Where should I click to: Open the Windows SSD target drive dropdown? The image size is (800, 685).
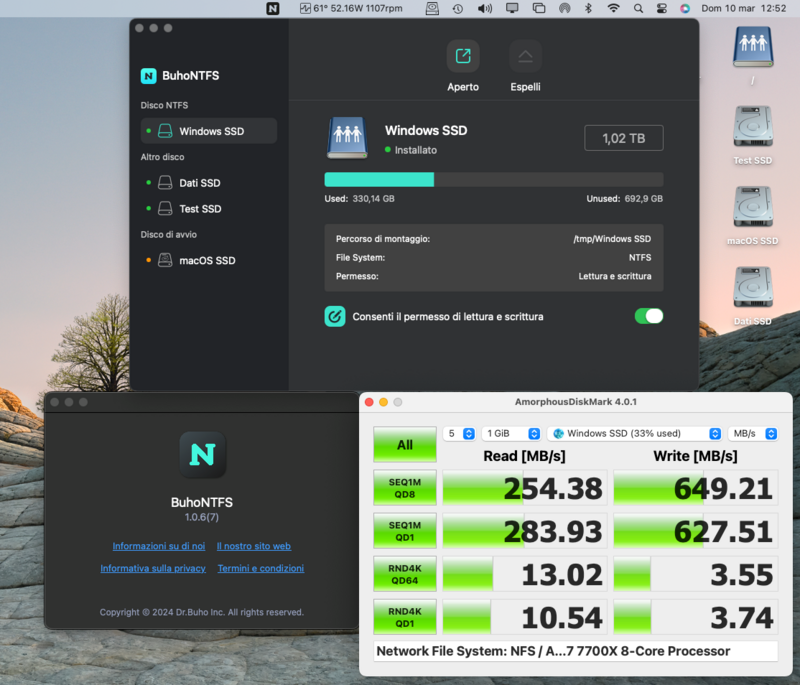[x=634, y=434]
